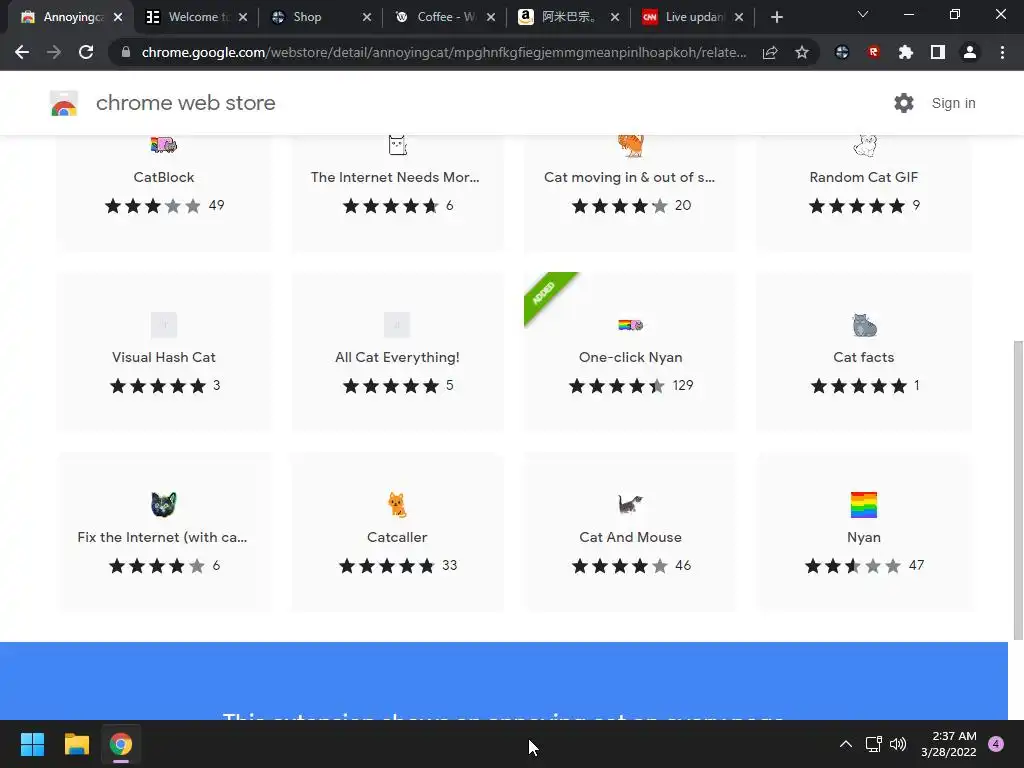Open volume control in system tray
The width and height of the screenshot is (1024, 768).
(x=898, y=744)
